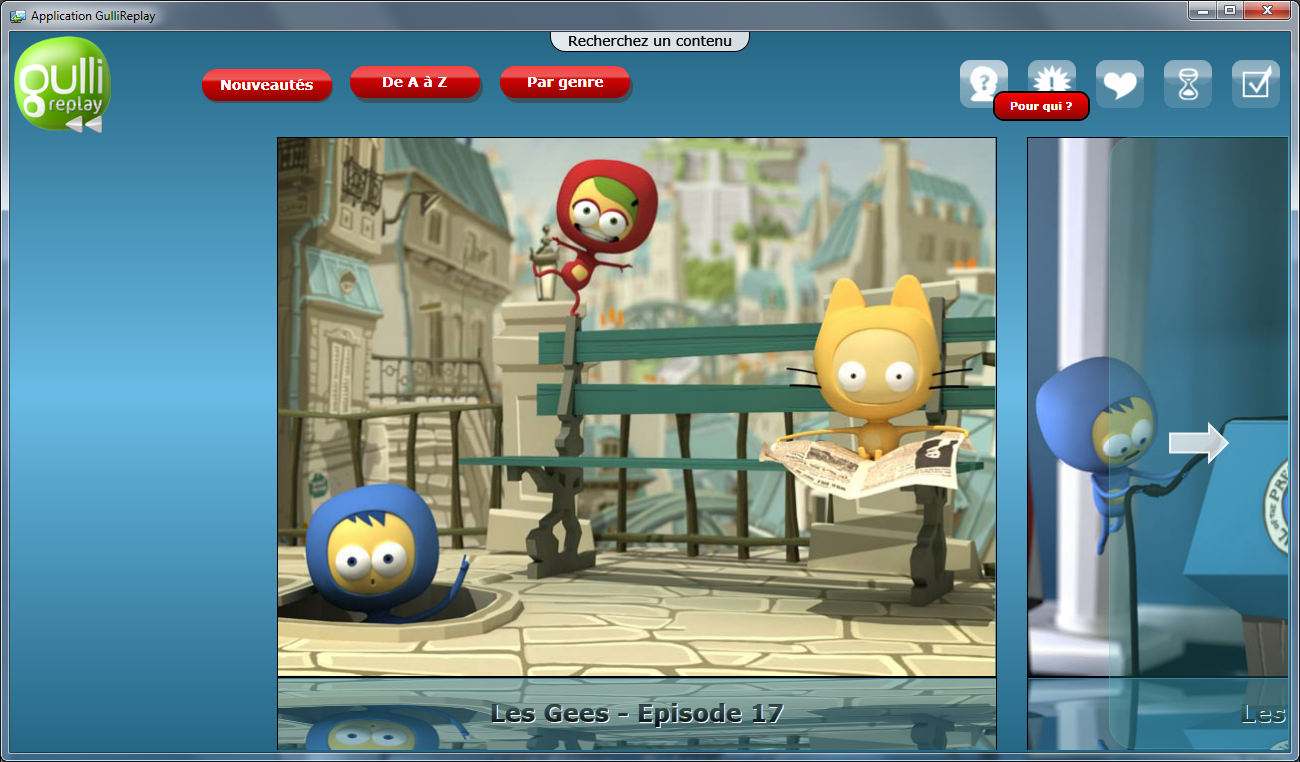
Task: Open favorites with the heart icon
Action: click(x=1120, y=84)
